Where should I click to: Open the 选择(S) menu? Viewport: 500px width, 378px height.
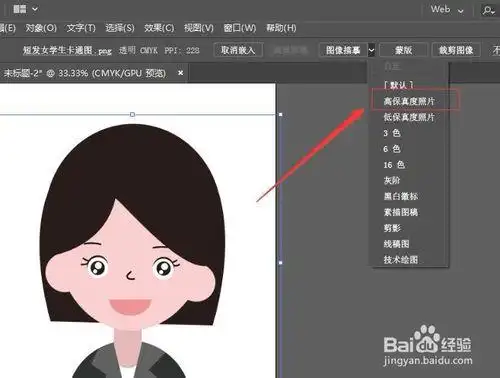120,28
